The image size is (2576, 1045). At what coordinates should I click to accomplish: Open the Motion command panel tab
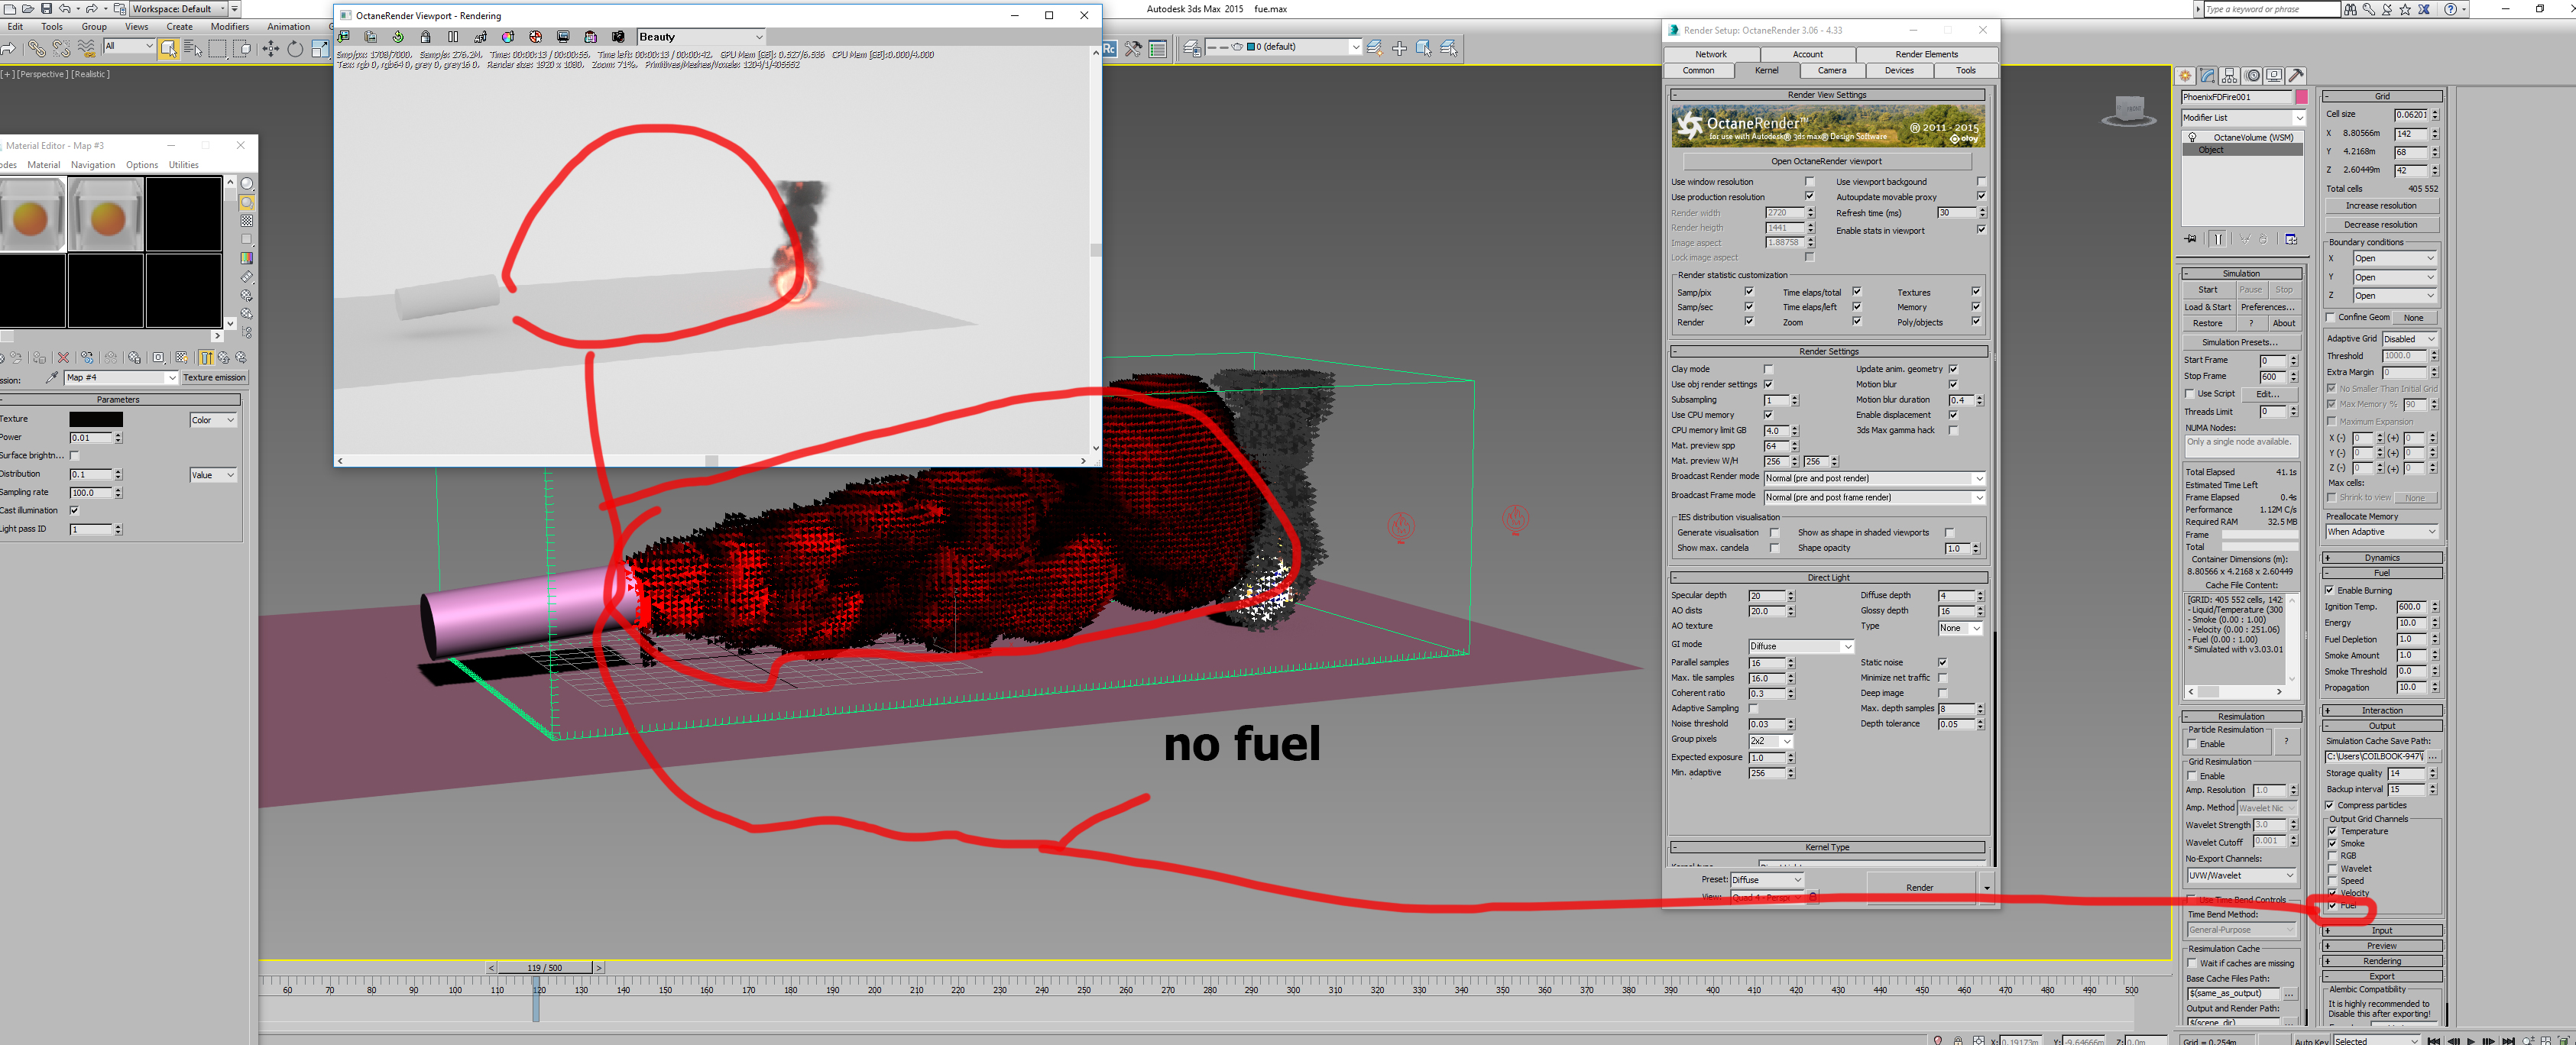pyautogui.click(x=2252, y=76)
